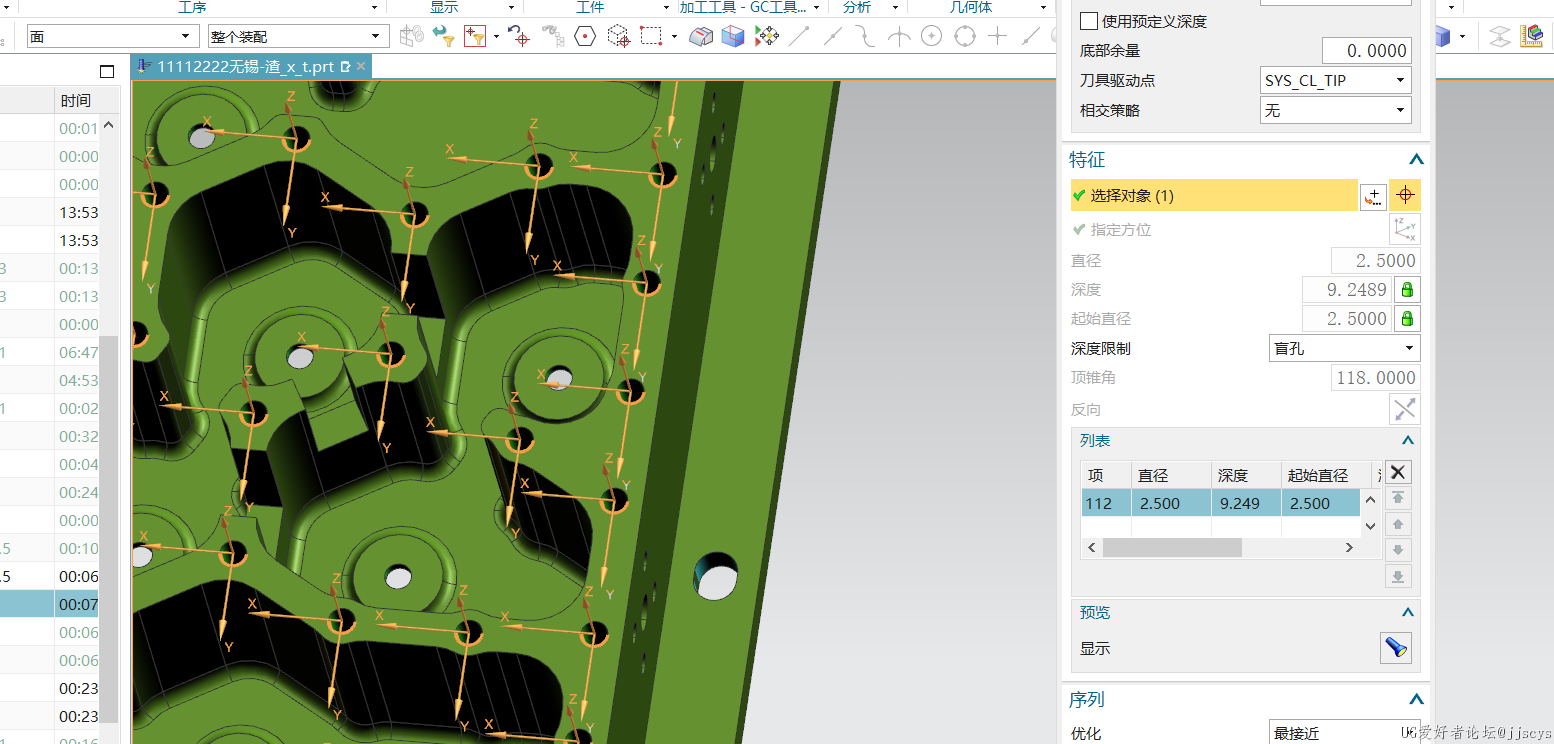Click the move up arrow in list
The image size is (1554, 744).
coord(1398,524)
